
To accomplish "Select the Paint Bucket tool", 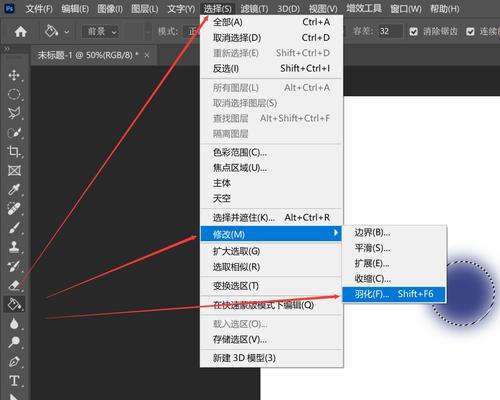I will (x=14, y=304).
